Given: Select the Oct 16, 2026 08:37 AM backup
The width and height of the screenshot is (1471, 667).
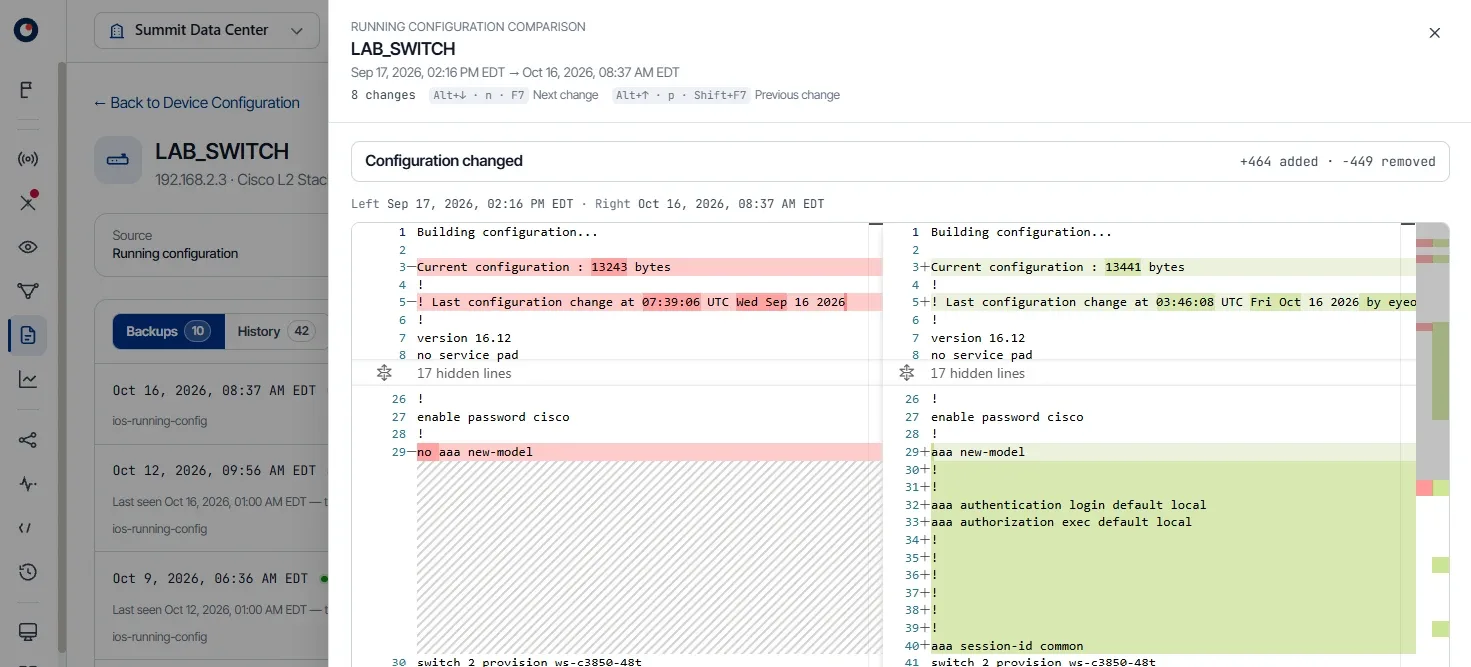Looking at the screenshot, I should point(212,405).
